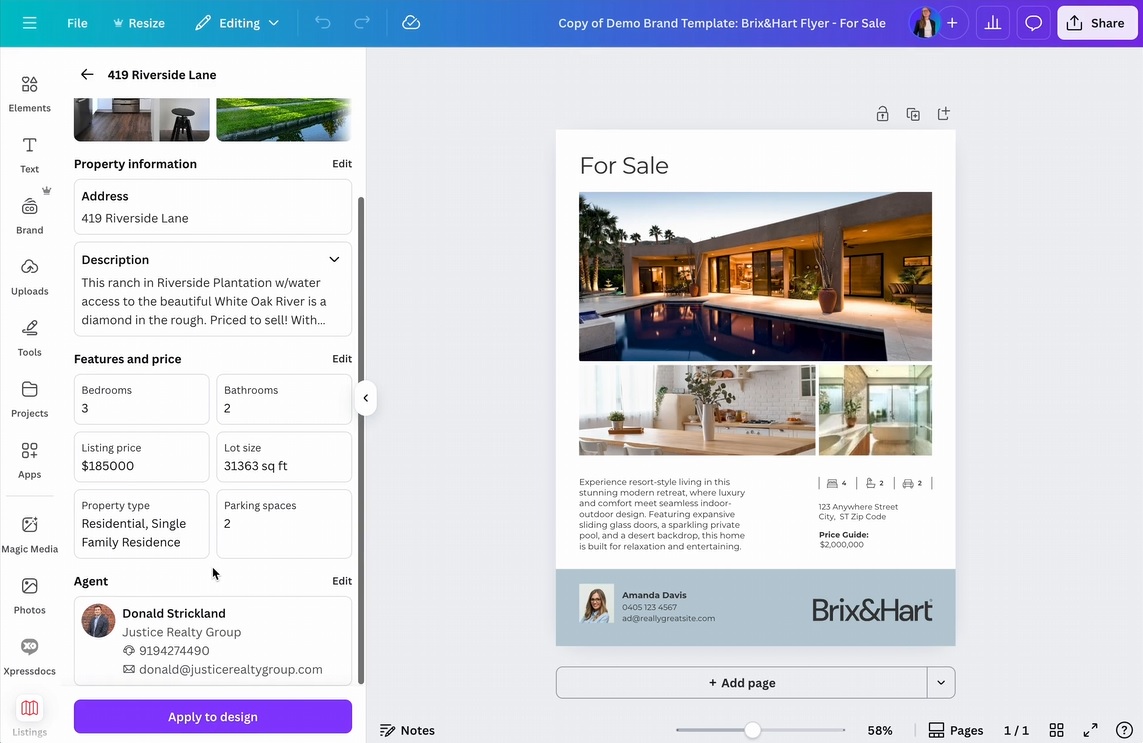The image size is (1143, 743).
Task: Open the Editing mode dropdown
Action: [238, 23]
